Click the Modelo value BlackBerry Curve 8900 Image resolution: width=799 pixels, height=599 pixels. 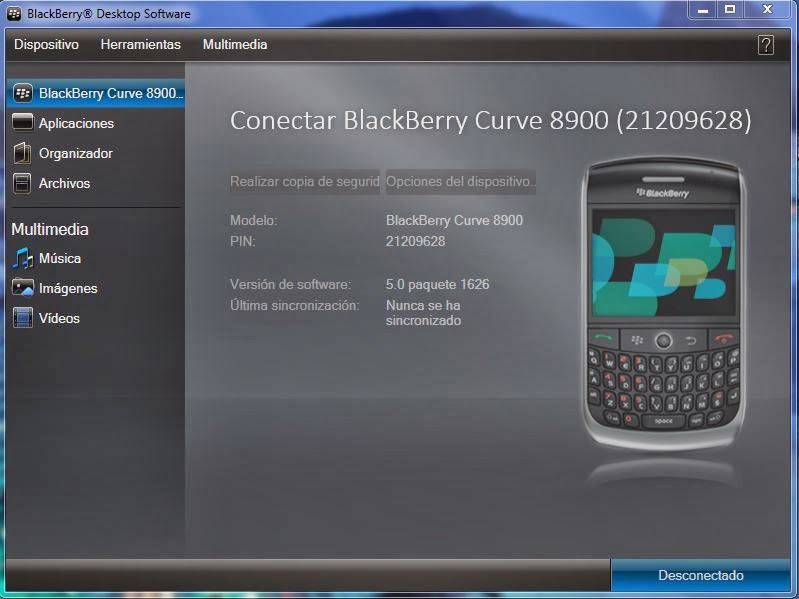coord(454,221)
